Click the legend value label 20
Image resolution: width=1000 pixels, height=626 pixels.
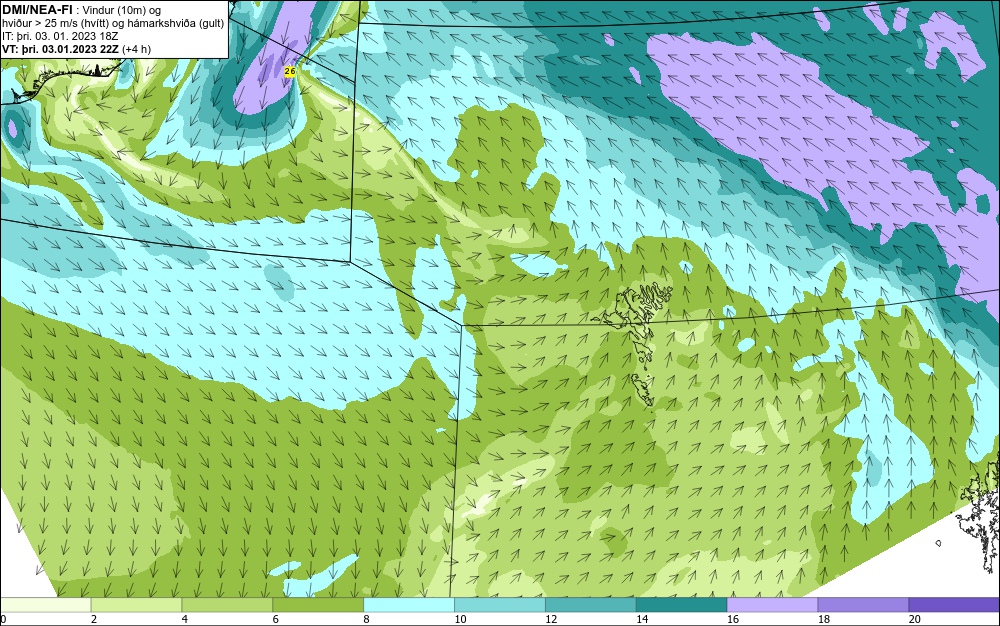point(915,619)
